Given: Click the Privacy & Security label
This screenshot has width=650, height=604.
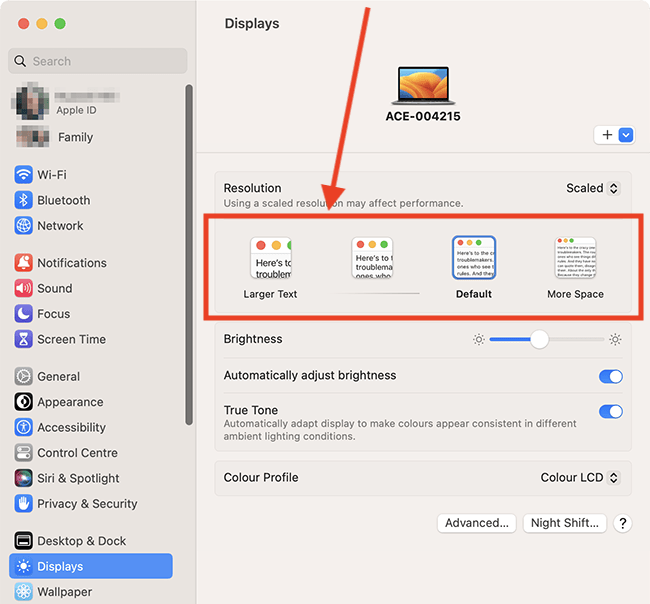Looking at the screenshot, I should (87, 504).
